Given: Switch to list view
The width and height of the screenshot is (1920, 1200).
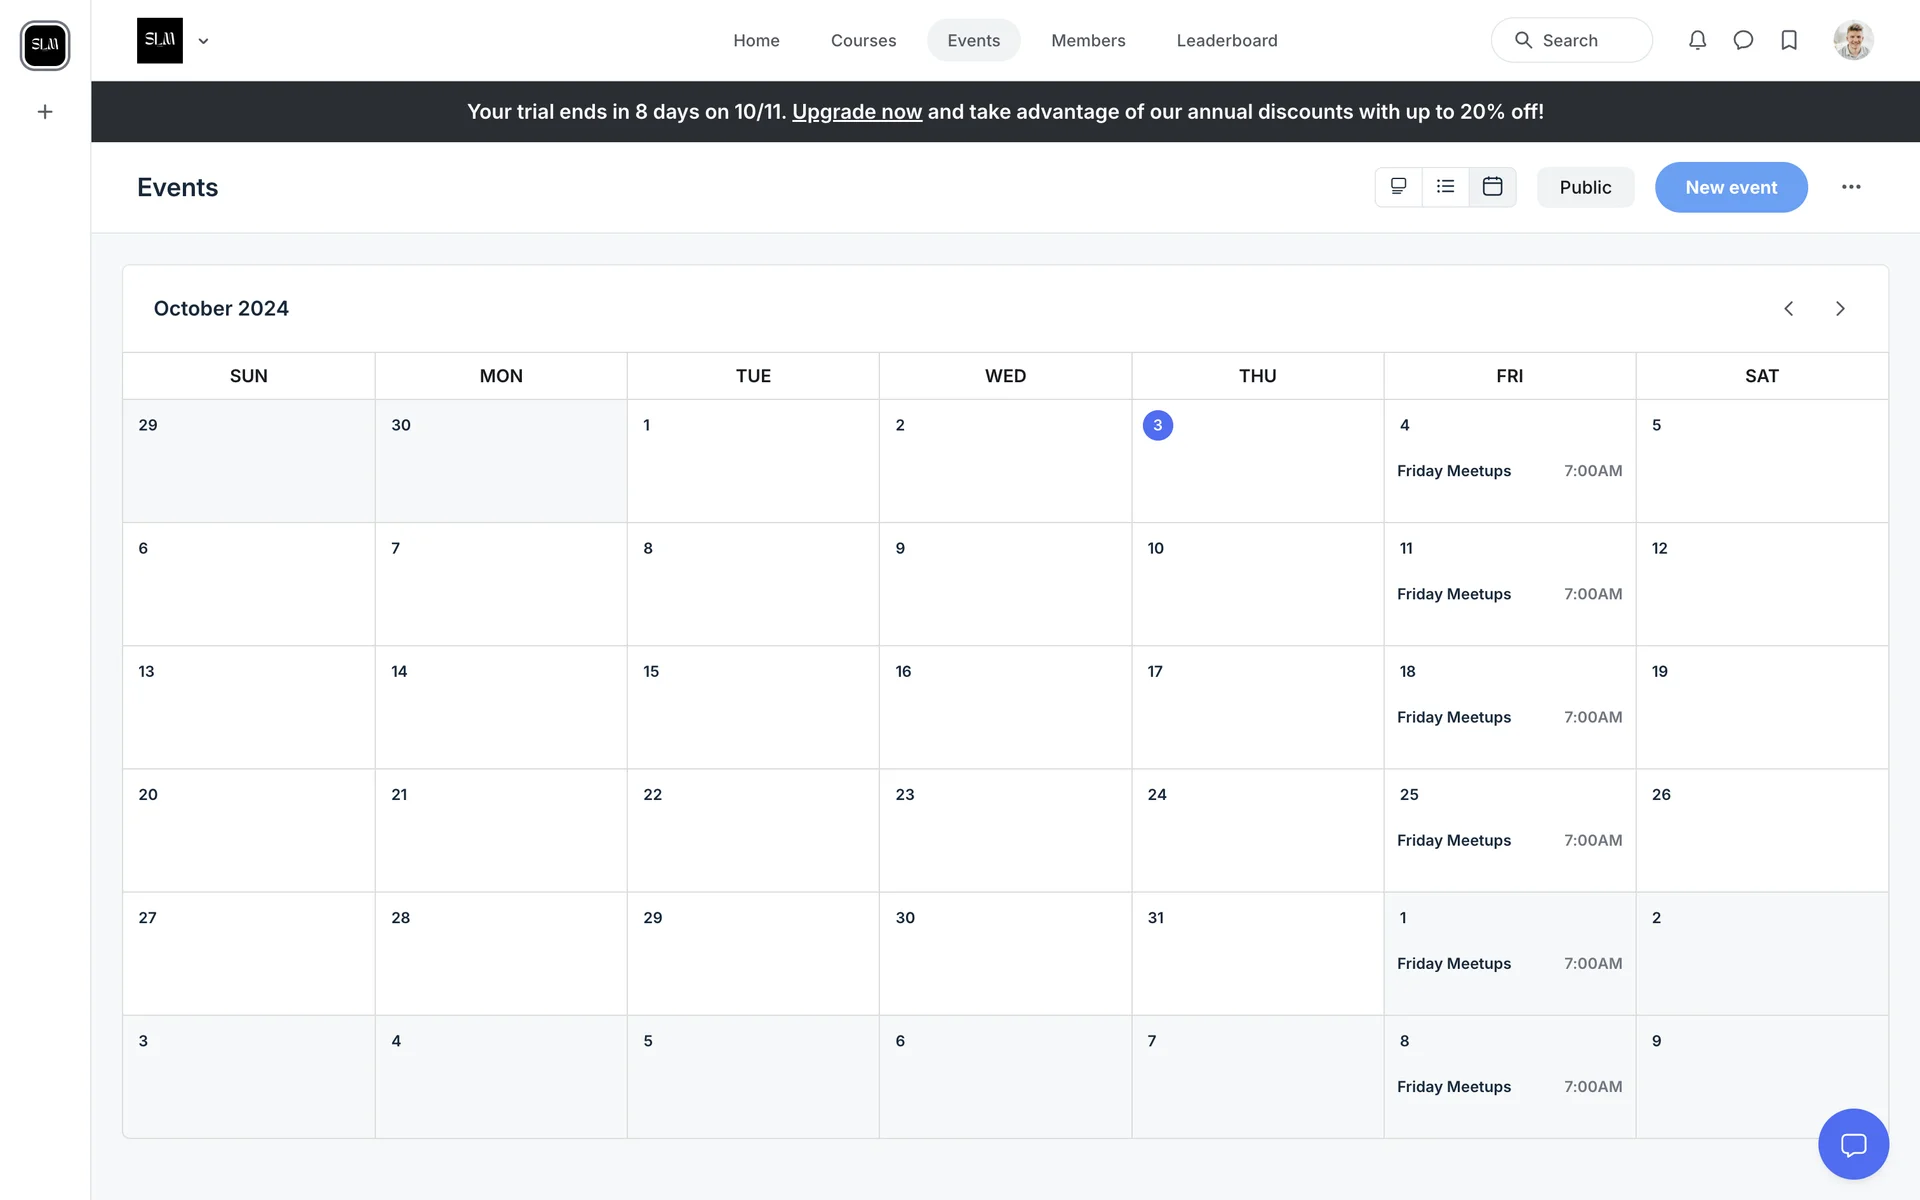Looking at the screenshot, I should coord(1445,187).
